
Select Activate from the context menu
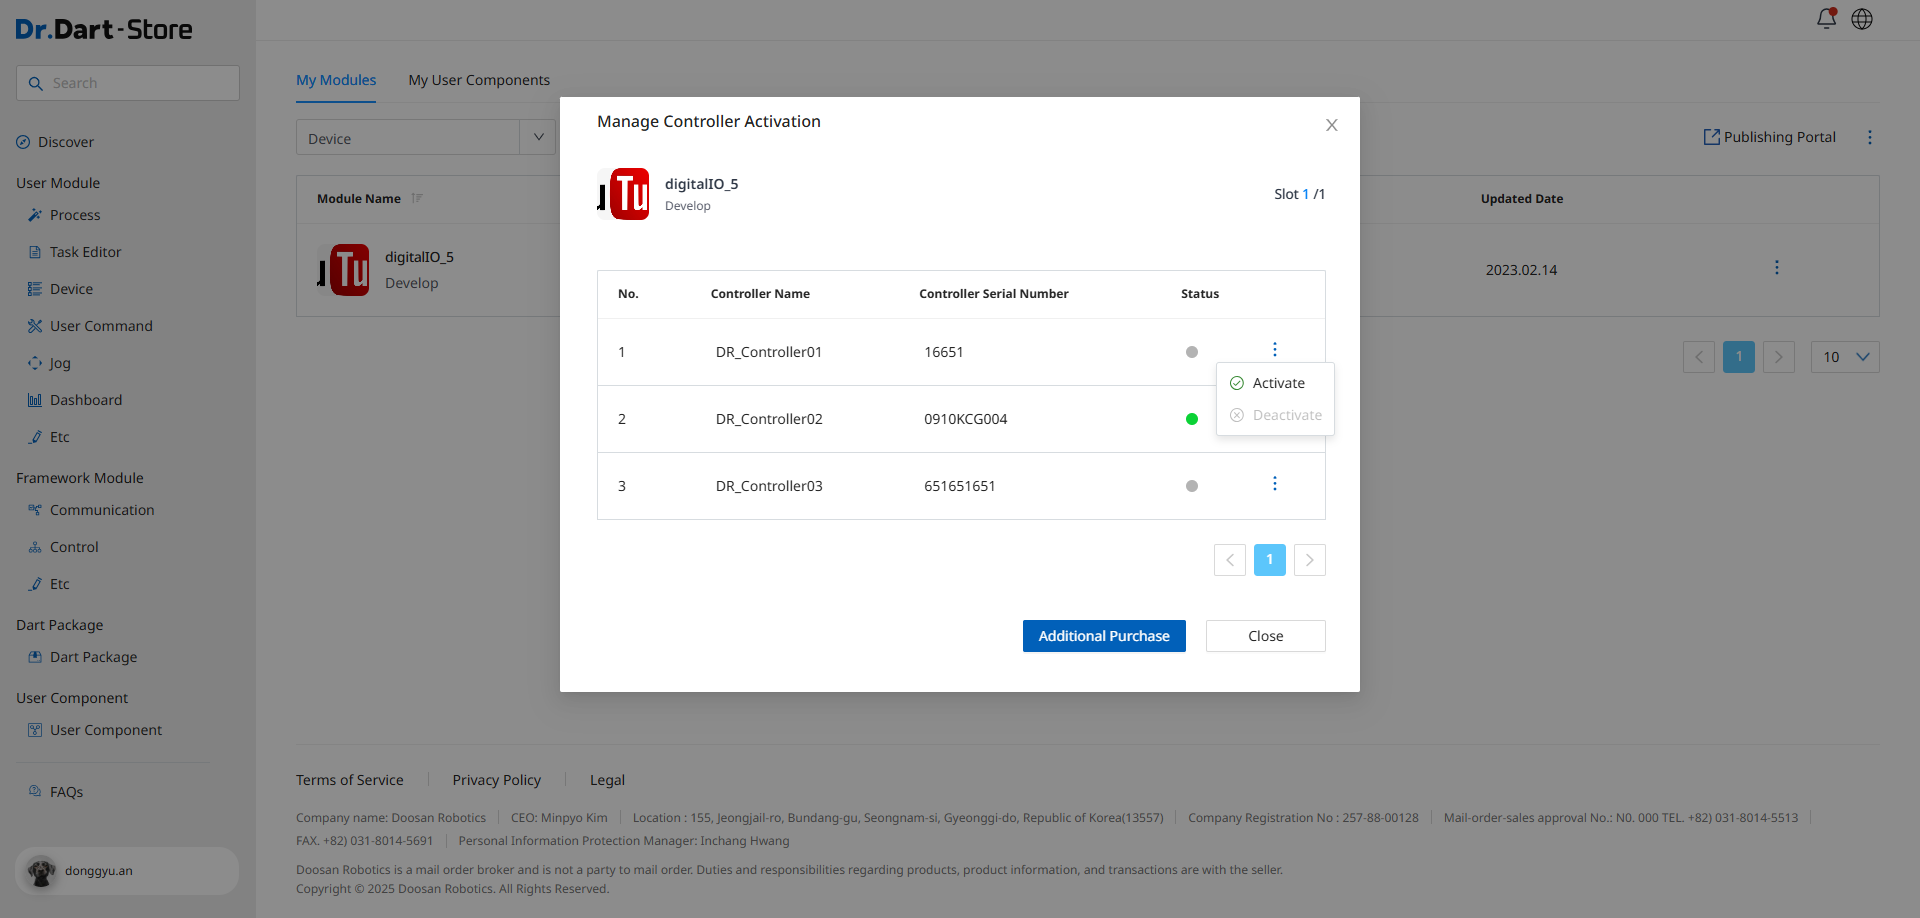tap(1277, 383)
